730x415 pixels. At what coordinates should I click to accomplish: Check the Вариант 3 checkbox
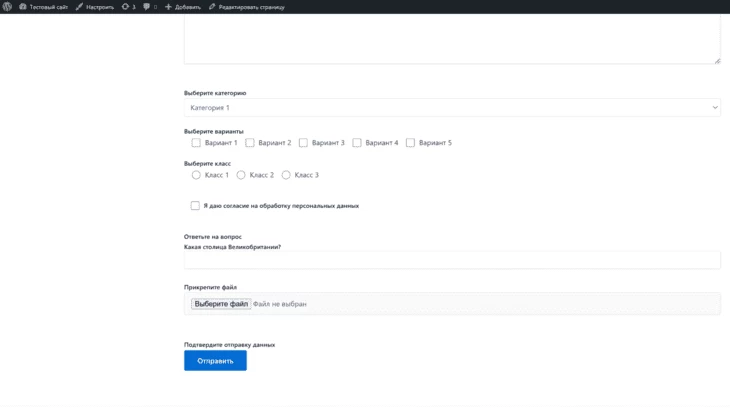point(303,143)
